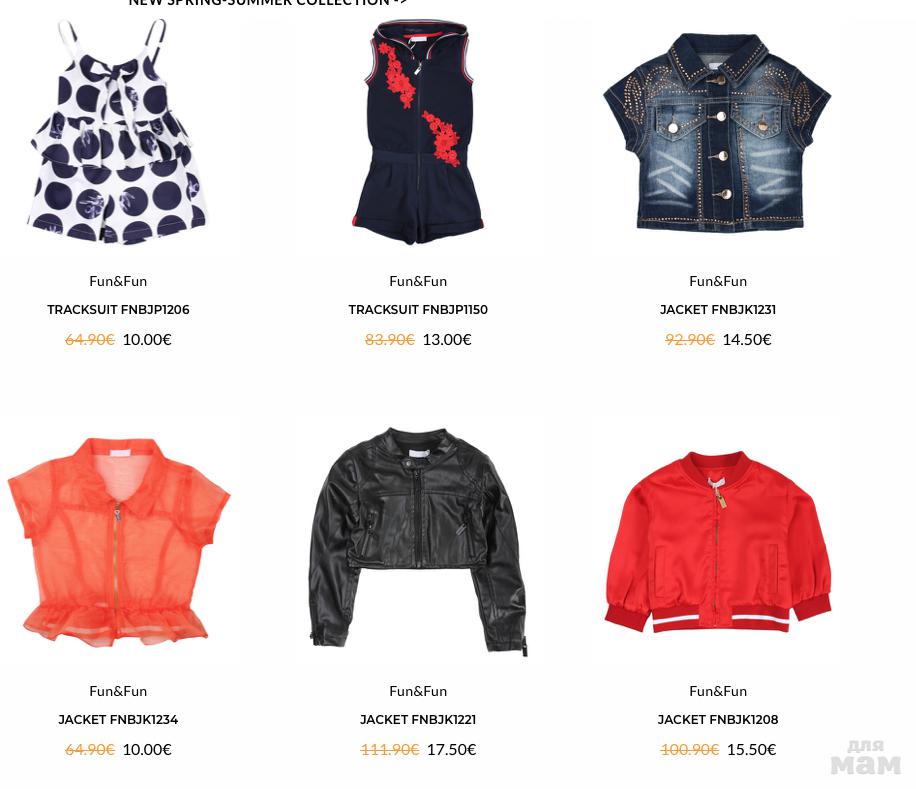Image resolution: width=916 pixels, height=789 pixels.
Task: Click the TRACKSUIT FNBJP1150 title link
Action: coord(418,310)
